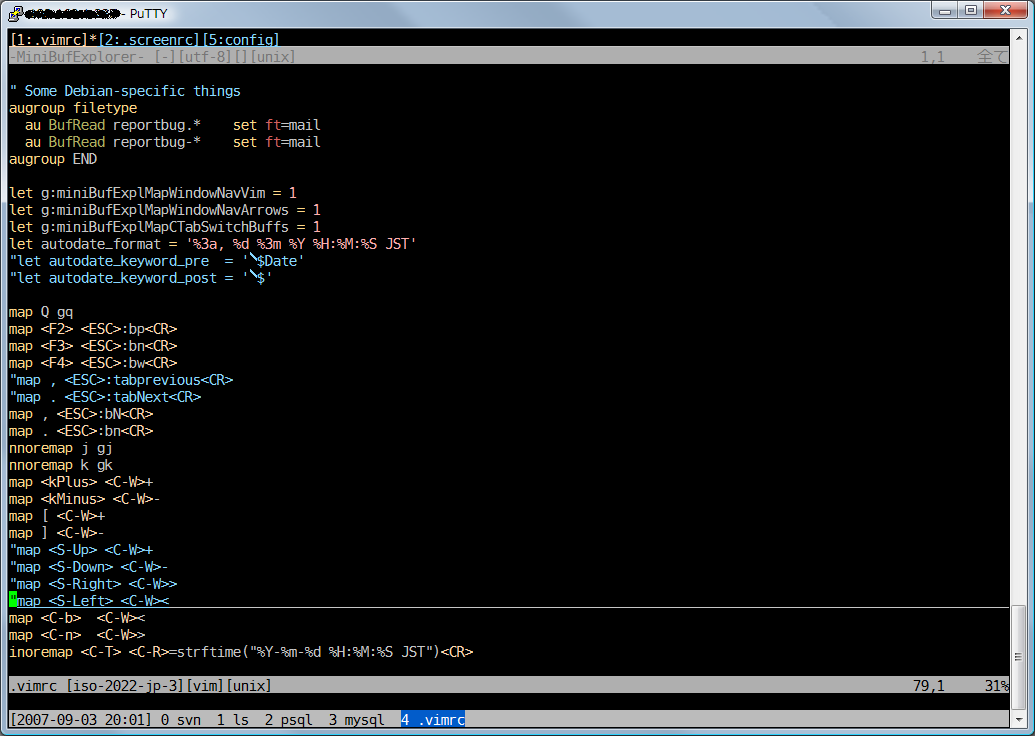Close the PuTTY terminal window
Viewport: 1035px width, 736px height.
[x=1007, y=10]
